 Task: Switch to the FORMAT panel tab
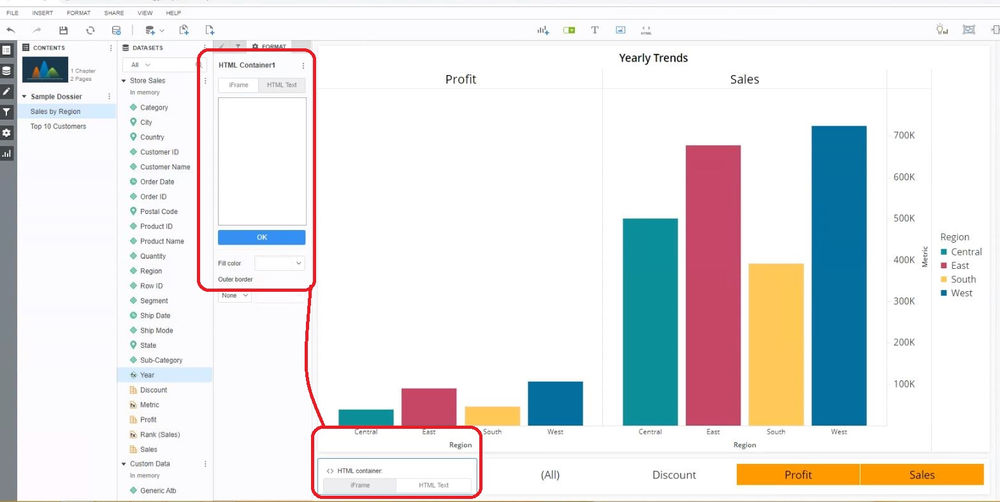click(269, 47)
